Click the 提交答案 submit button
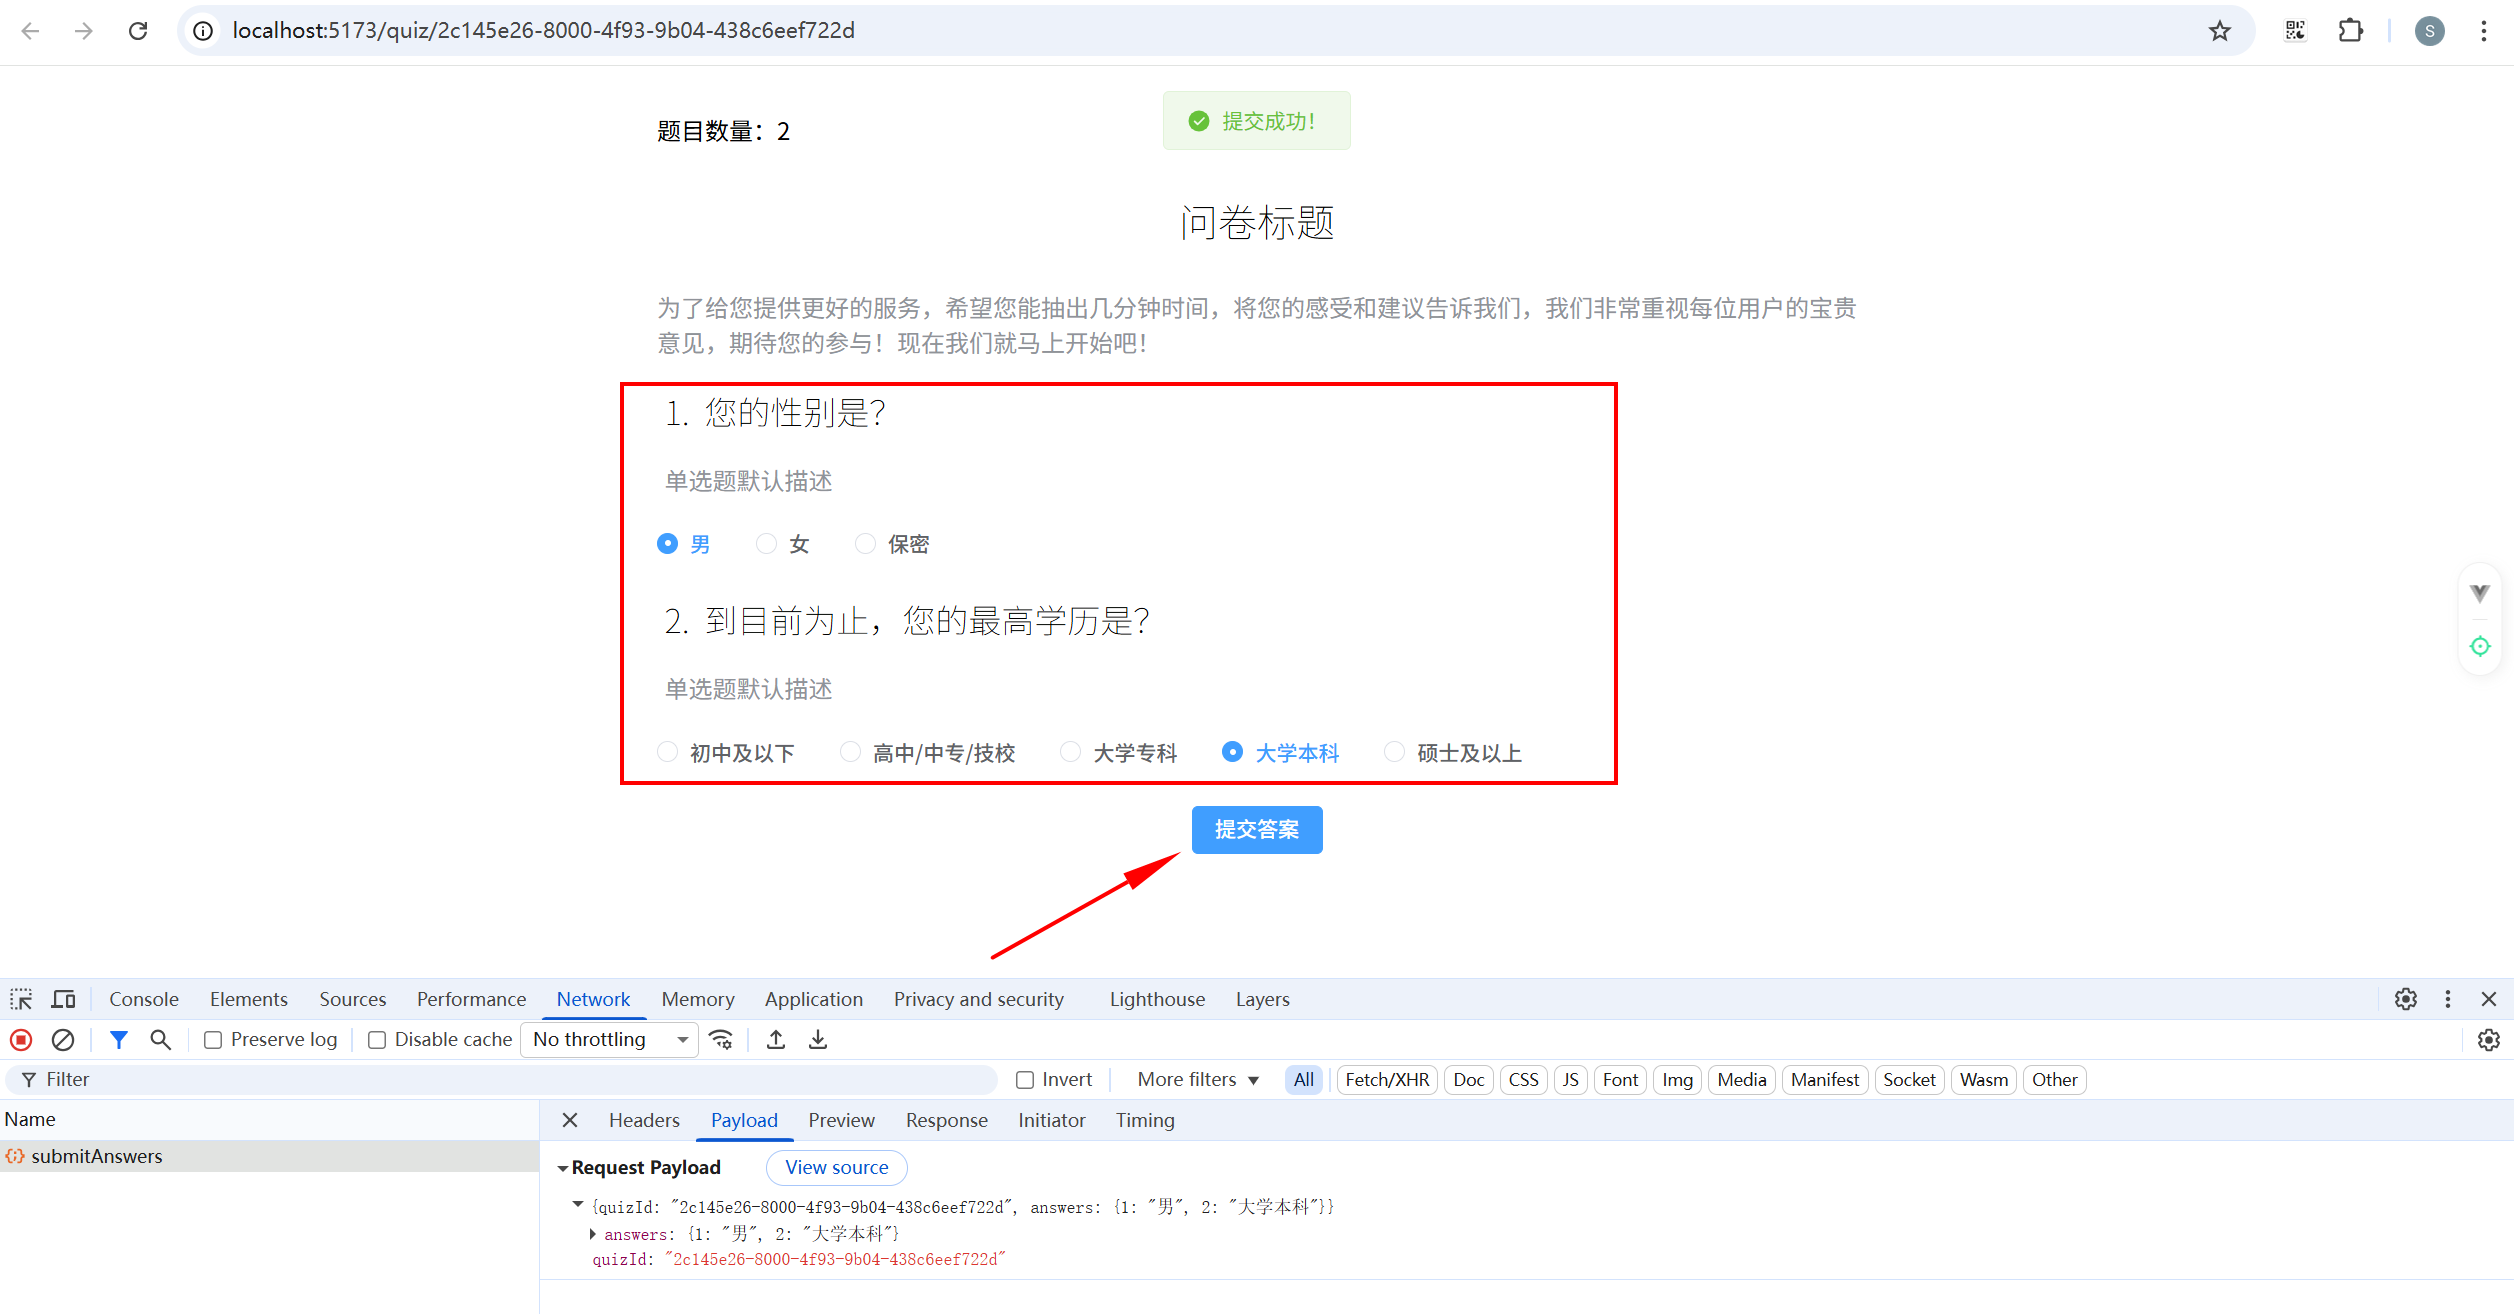The height and width of the screenshot is (1314, 2514). (1256, 829)
